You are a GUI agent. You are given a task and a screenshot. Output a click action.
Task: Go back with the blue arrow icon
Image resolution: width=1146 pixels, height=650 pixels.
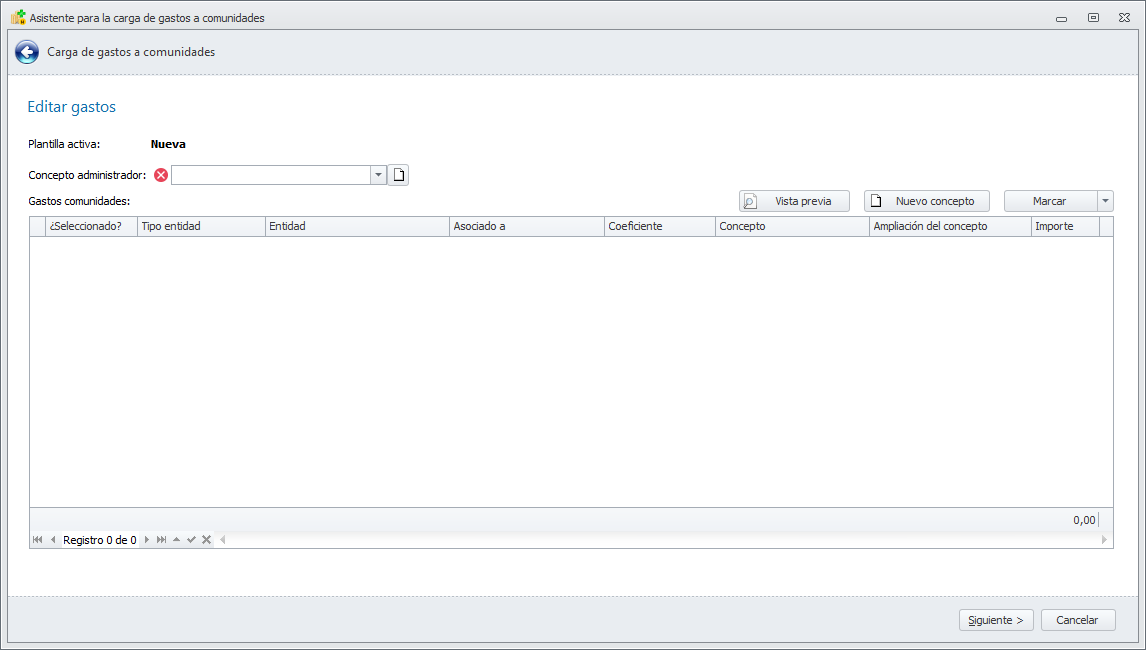pyautogui.click(x=27, y=52)
